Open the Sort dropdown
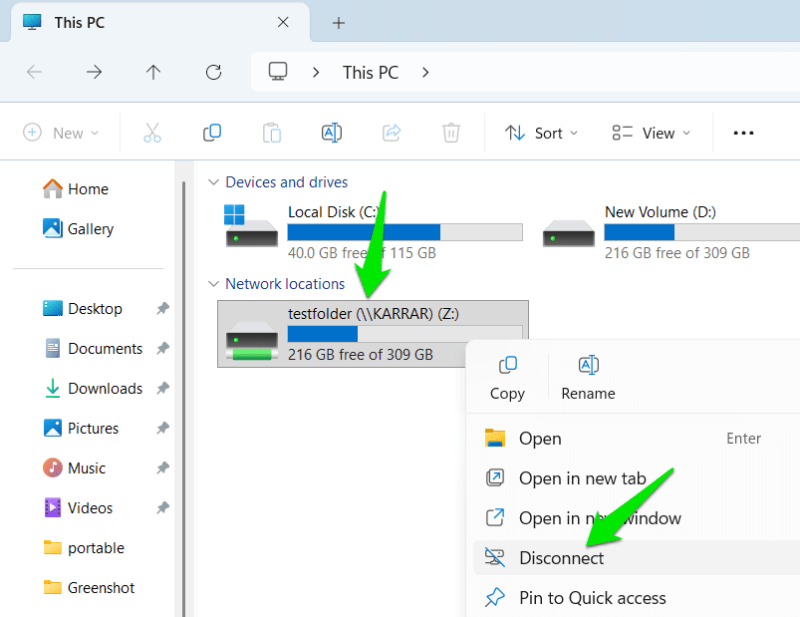This screenshot has height=617, width=800. (x=541, y=132)
